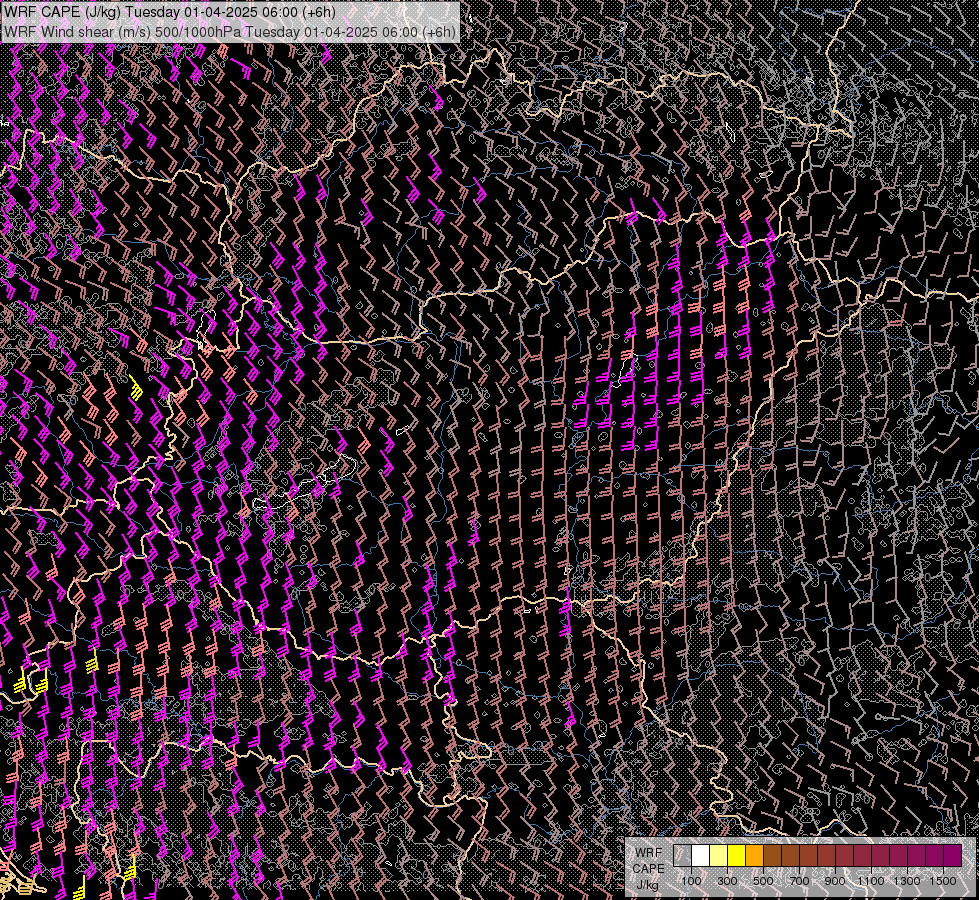Choose the orange CAPE legend swatch
This screenshot has height=900, width=979.
(x=754, y=856)
